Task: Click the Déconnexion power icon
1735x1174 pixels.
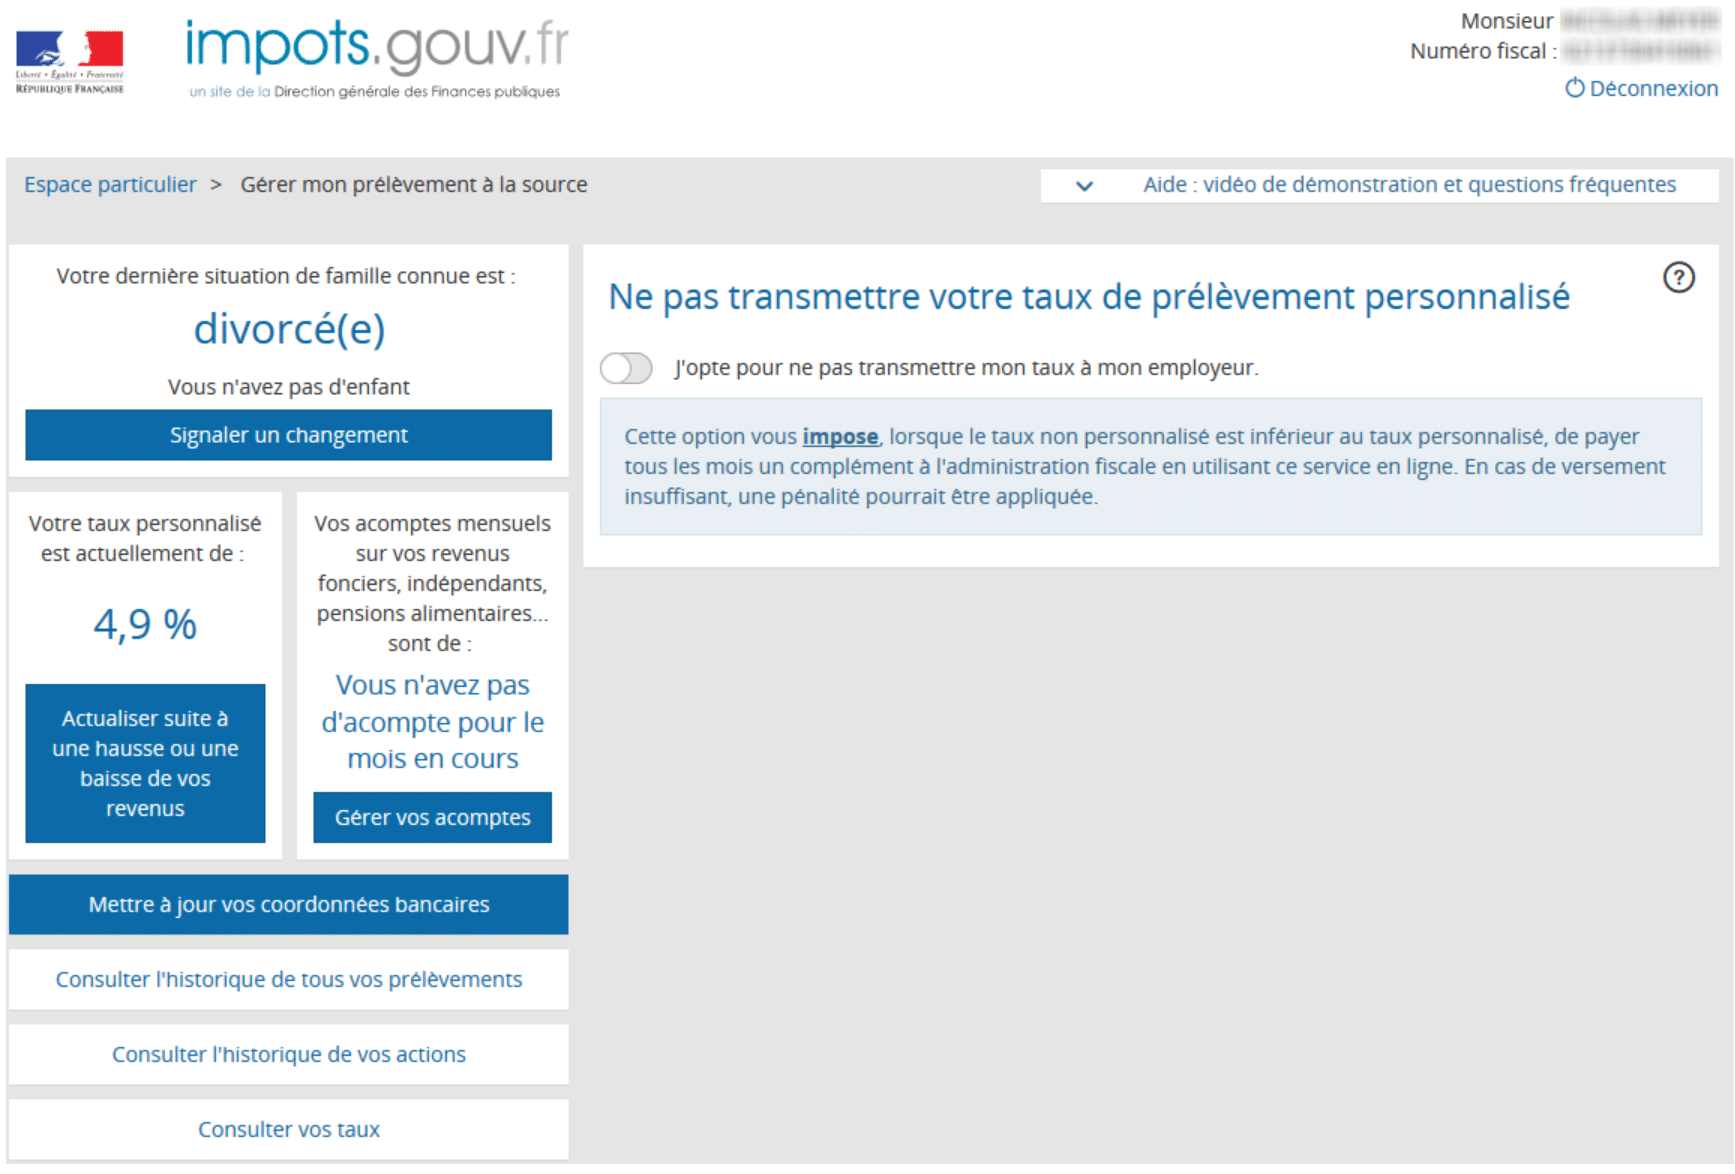Action: (x=1574, y=88)
